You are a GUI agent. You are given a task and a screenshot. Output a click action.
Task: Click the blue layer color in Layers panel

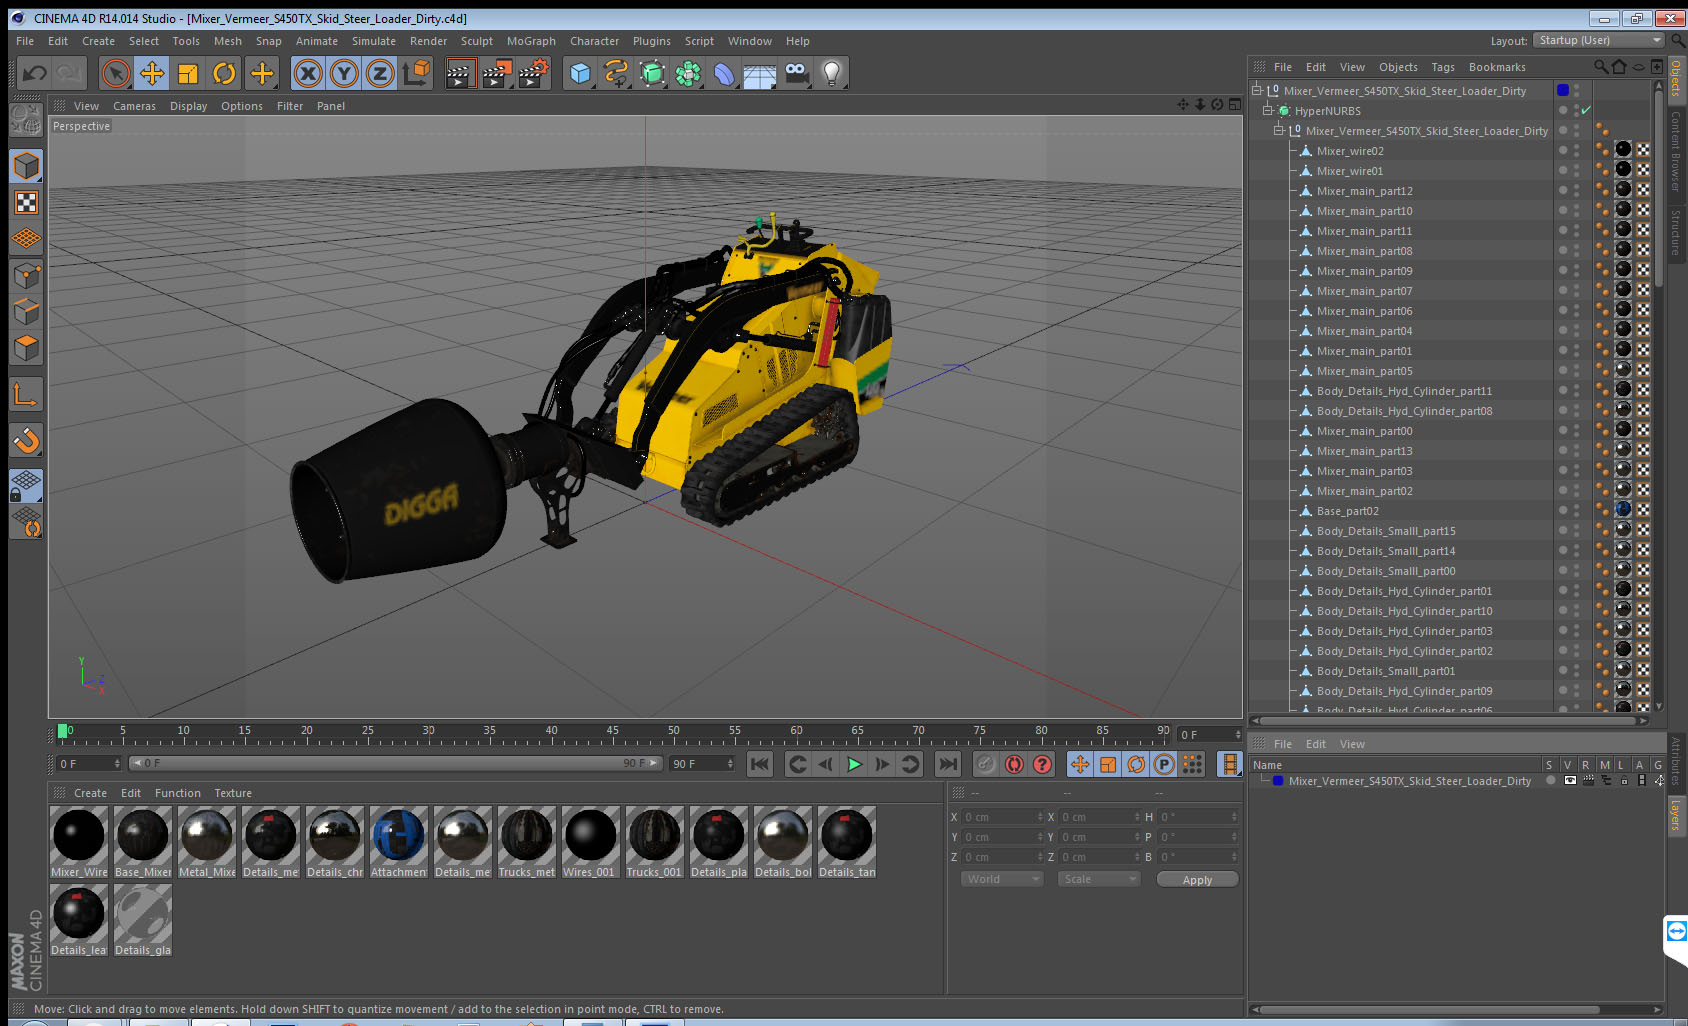(x=1278, y=781)
